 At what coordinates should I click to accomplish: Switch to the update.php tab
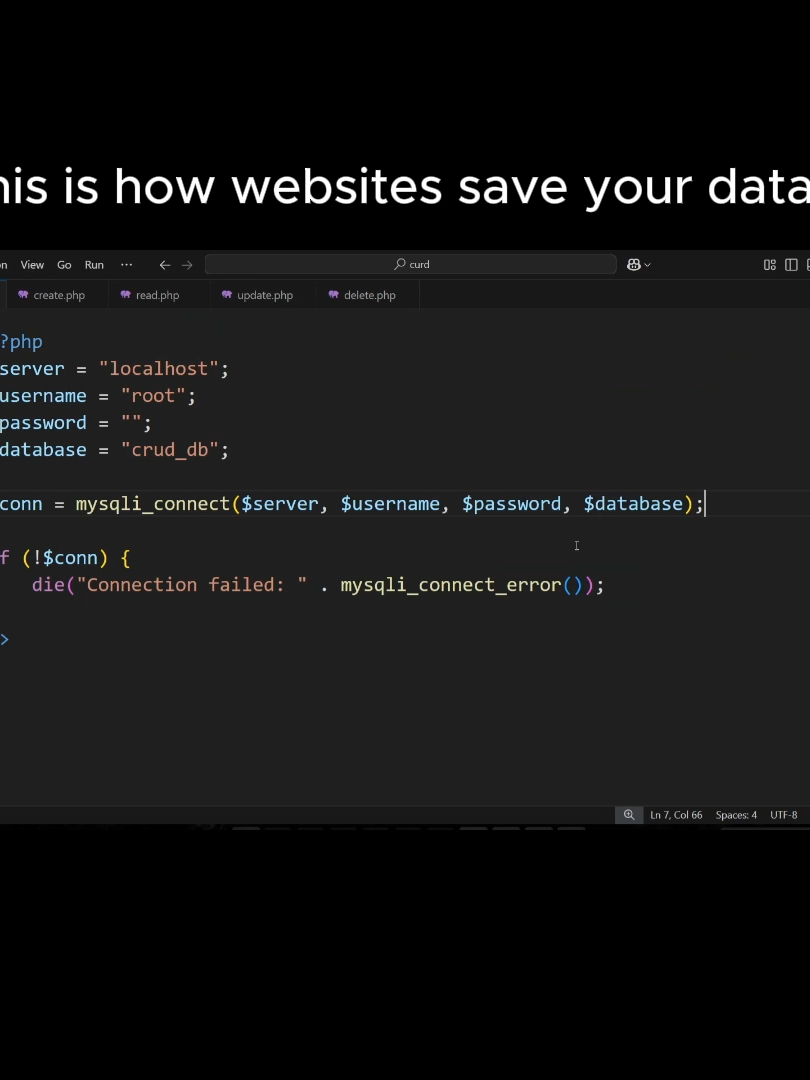pos(257,295)
